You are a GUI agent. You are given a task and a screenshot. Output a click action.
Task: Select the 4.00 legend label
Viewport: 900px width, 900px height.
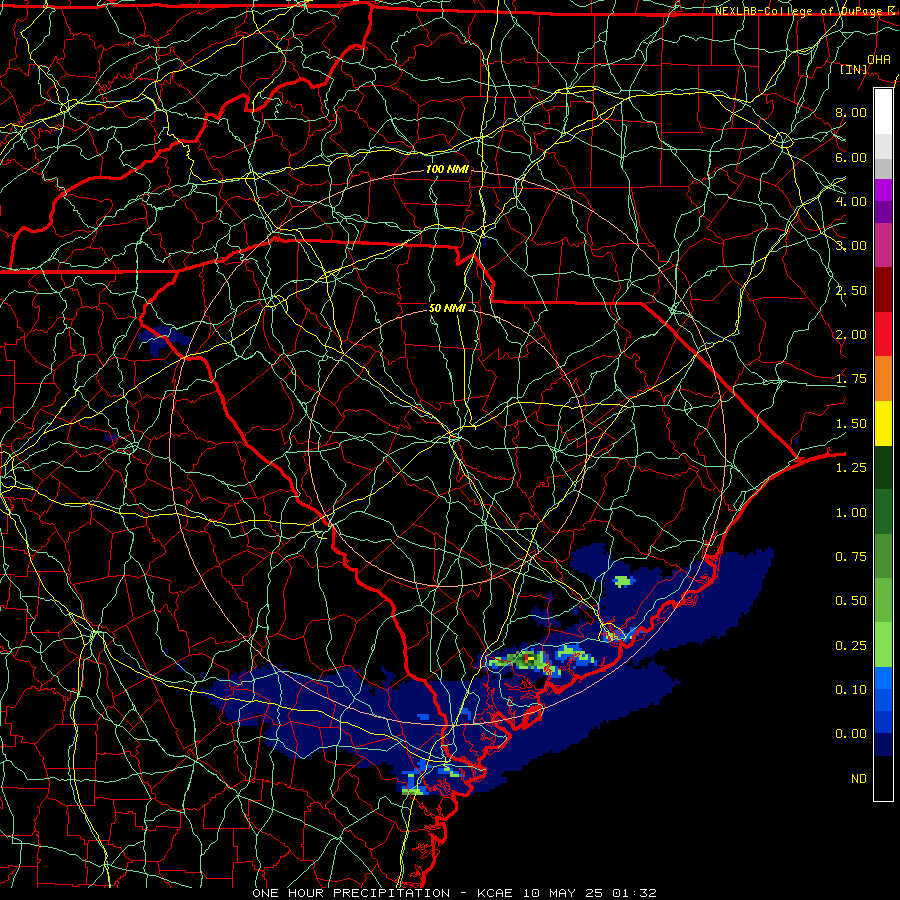tap(851, 201)
